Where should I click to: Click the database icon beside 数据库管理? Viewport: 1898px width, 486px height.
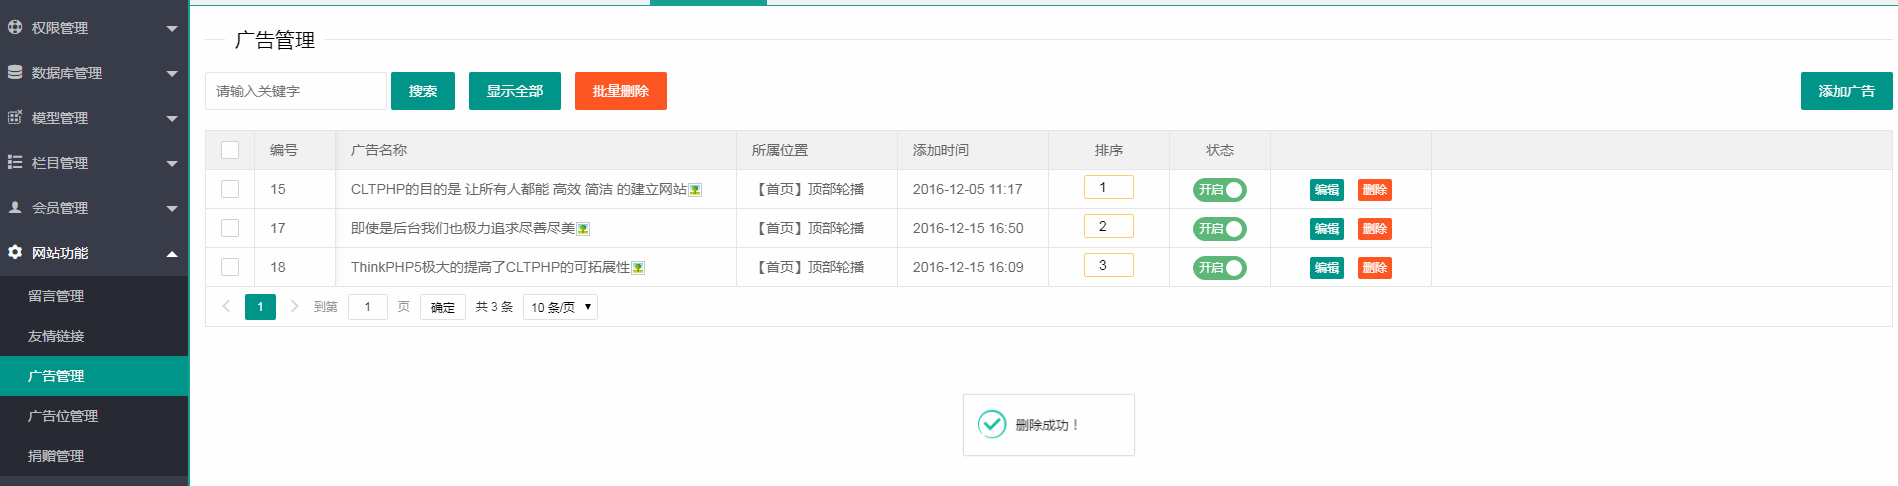pos(15,72)
